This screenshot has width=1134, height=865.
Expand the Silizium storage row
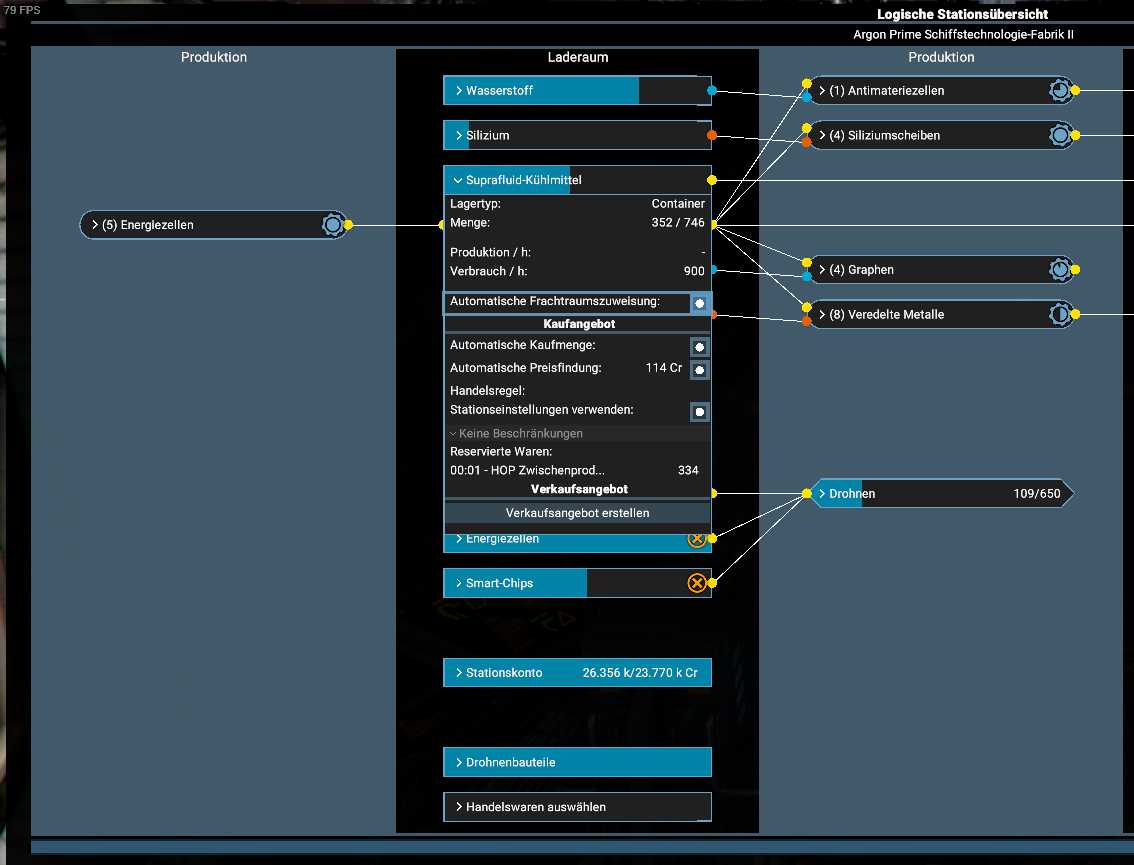[577, 135]
